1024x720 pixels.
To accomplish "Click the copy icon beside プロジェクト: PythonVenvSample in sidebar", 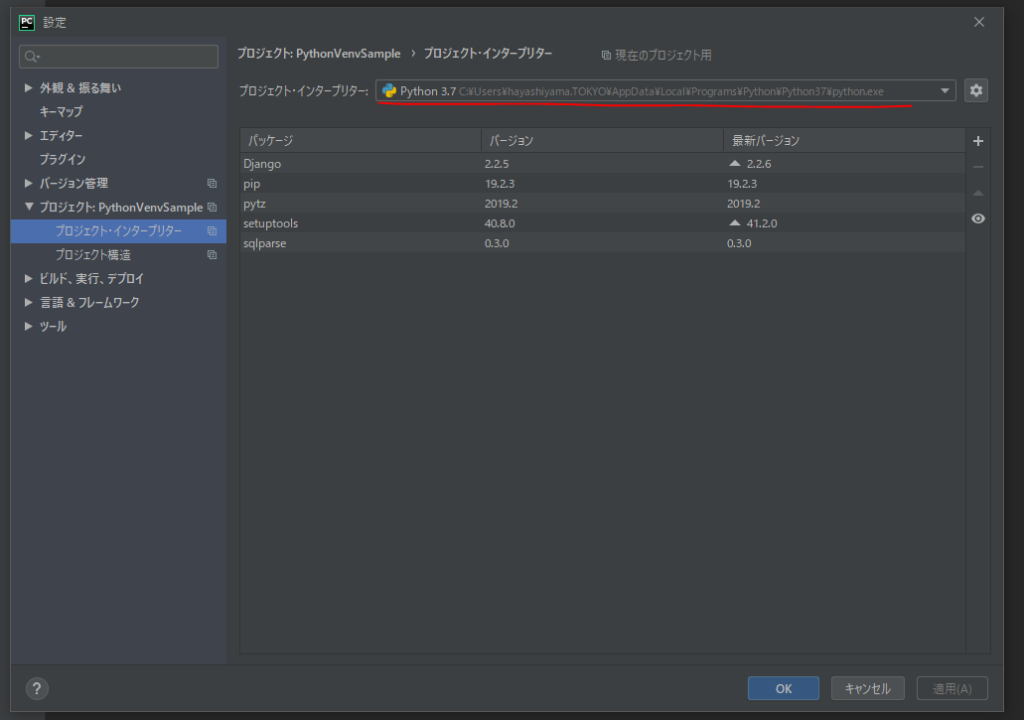I will click(x=212, y=207).
